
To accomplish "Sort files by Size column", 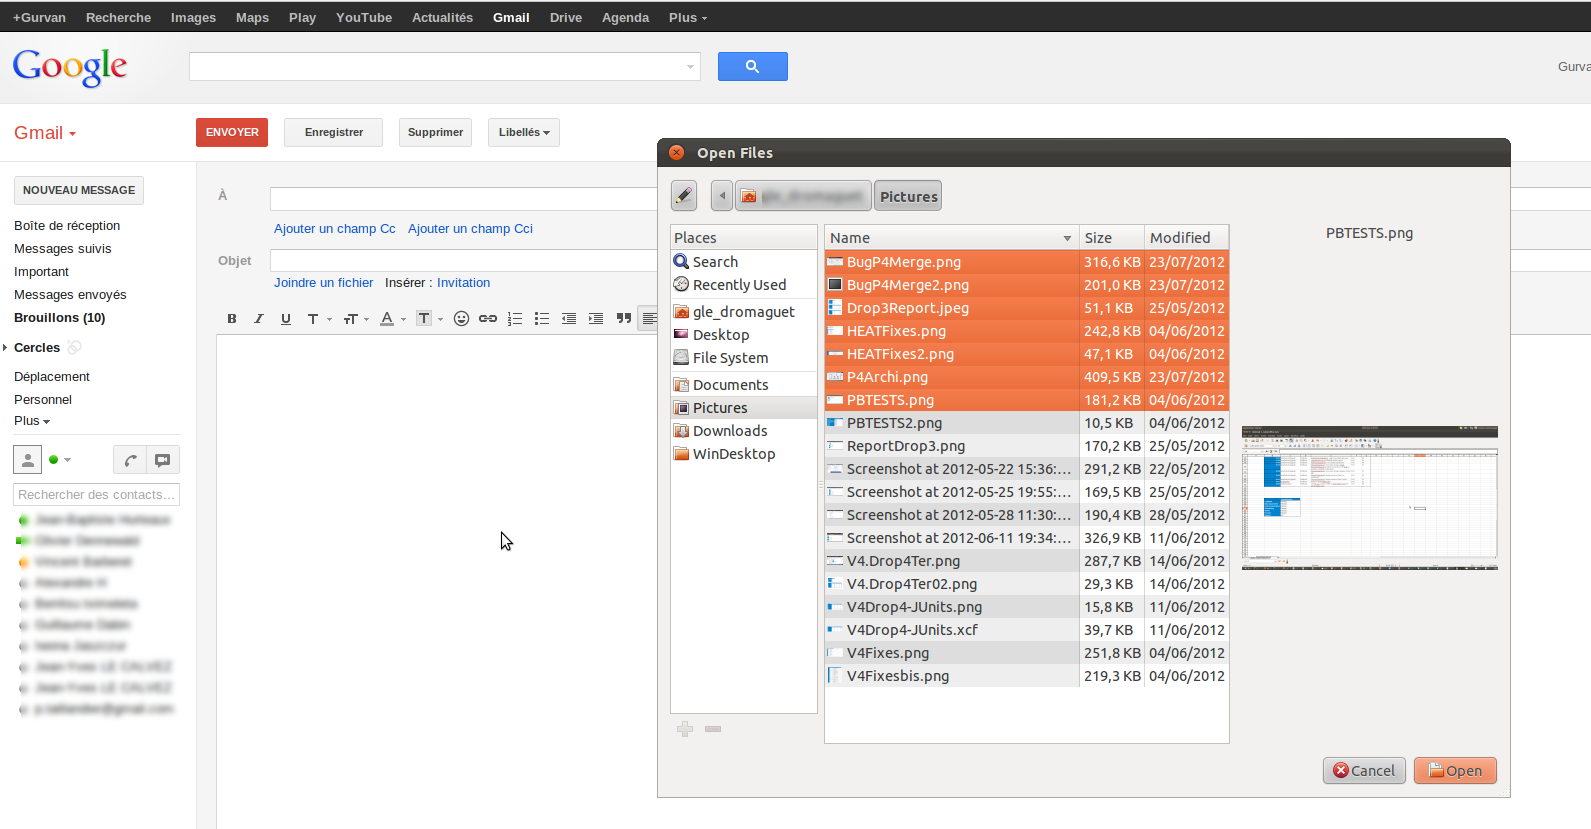I will (1111, 238).
